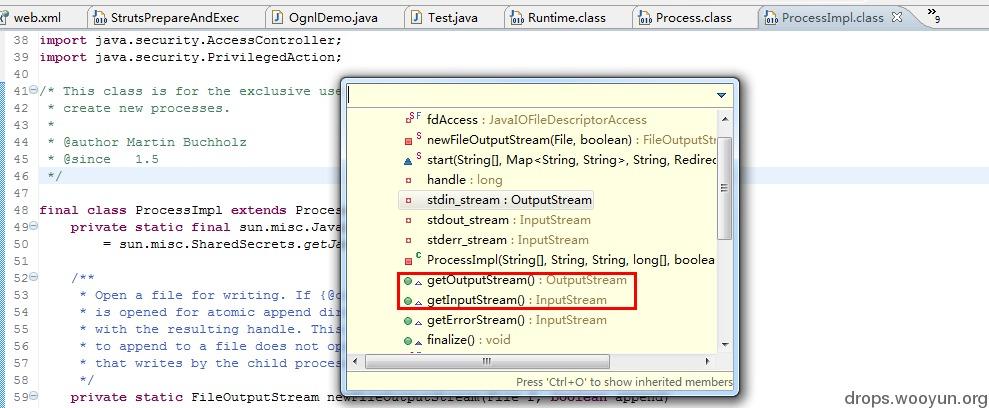Image resolution: width=989 pixels, height=408 pixels.
Task: Select stdin_stream : OutputStream entry
Action: [496, 200]
